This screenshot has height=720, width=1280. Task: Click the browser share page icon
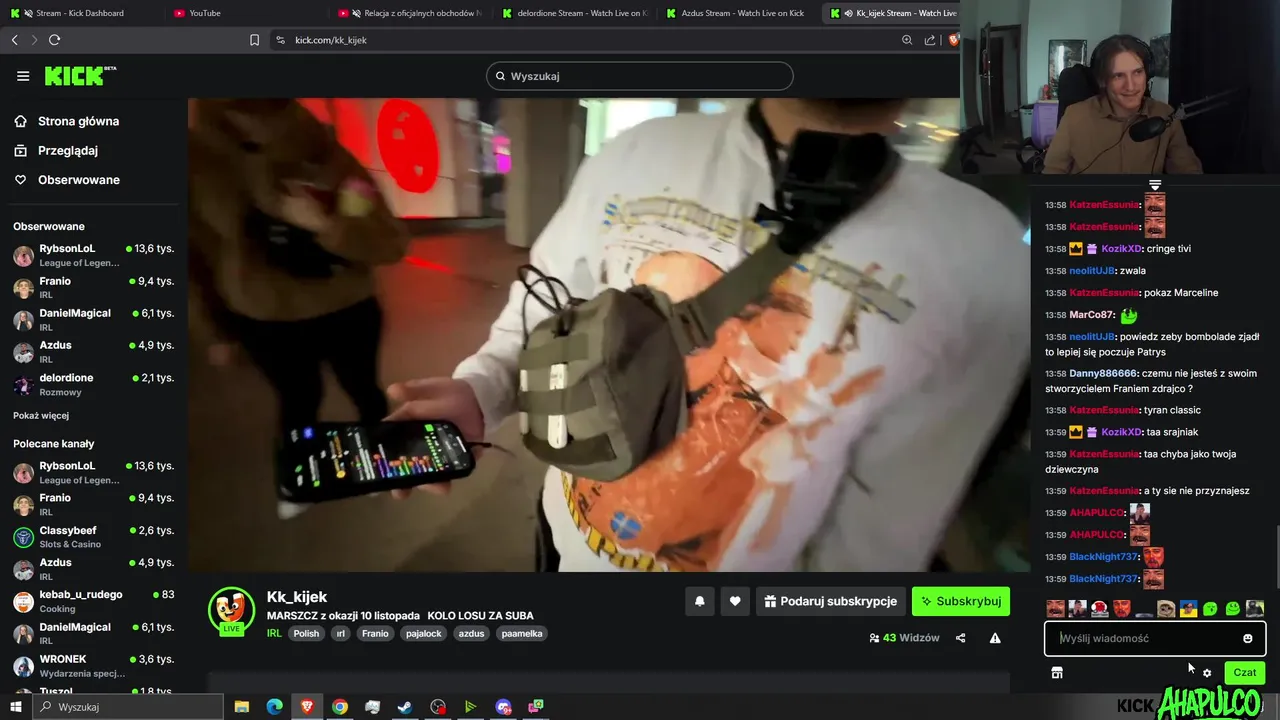pyautogui.click(x=930, y=40)
